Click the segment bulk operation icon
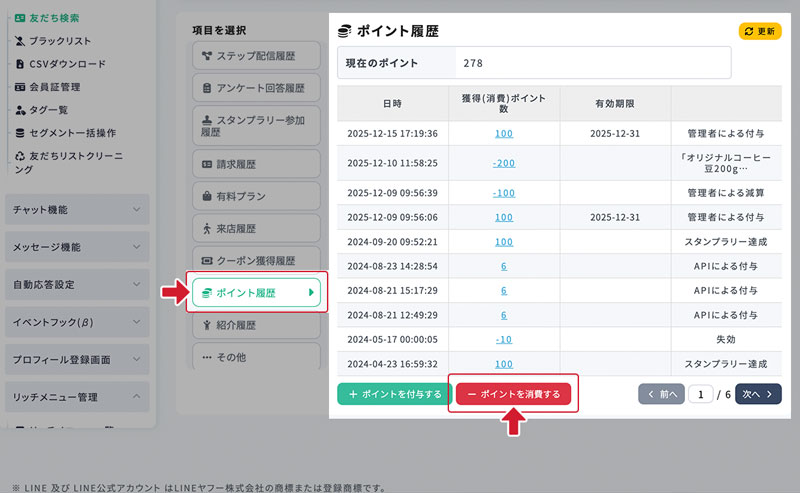The width and height of the screenshot is (800, 493). 21,133
